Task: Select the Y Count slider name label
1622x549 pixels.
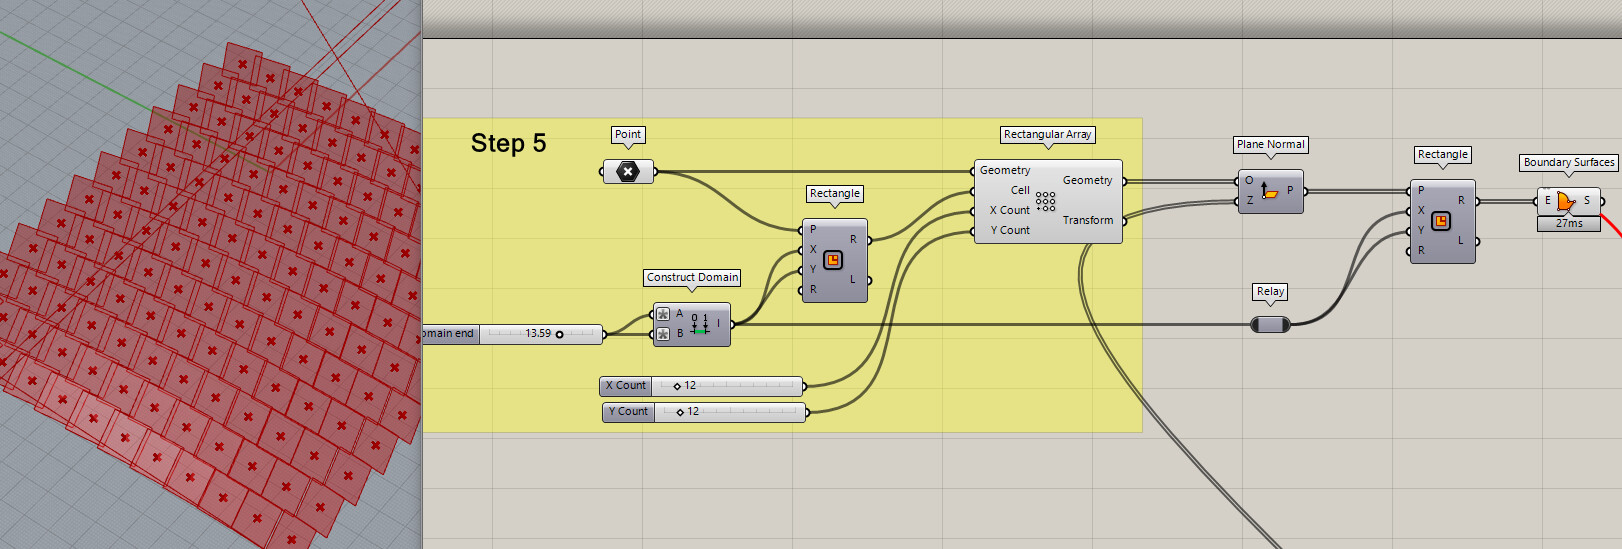Action: coord(628,411)
